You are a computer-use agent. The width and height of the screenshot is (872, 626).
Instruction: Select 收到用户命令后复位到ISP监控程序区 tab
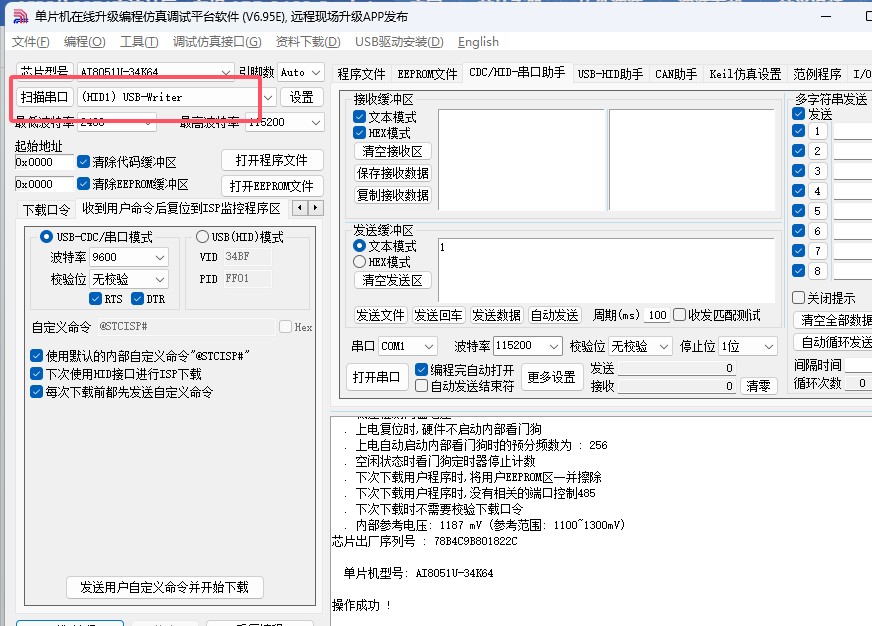pyautogui.click(x=181, y=208)
